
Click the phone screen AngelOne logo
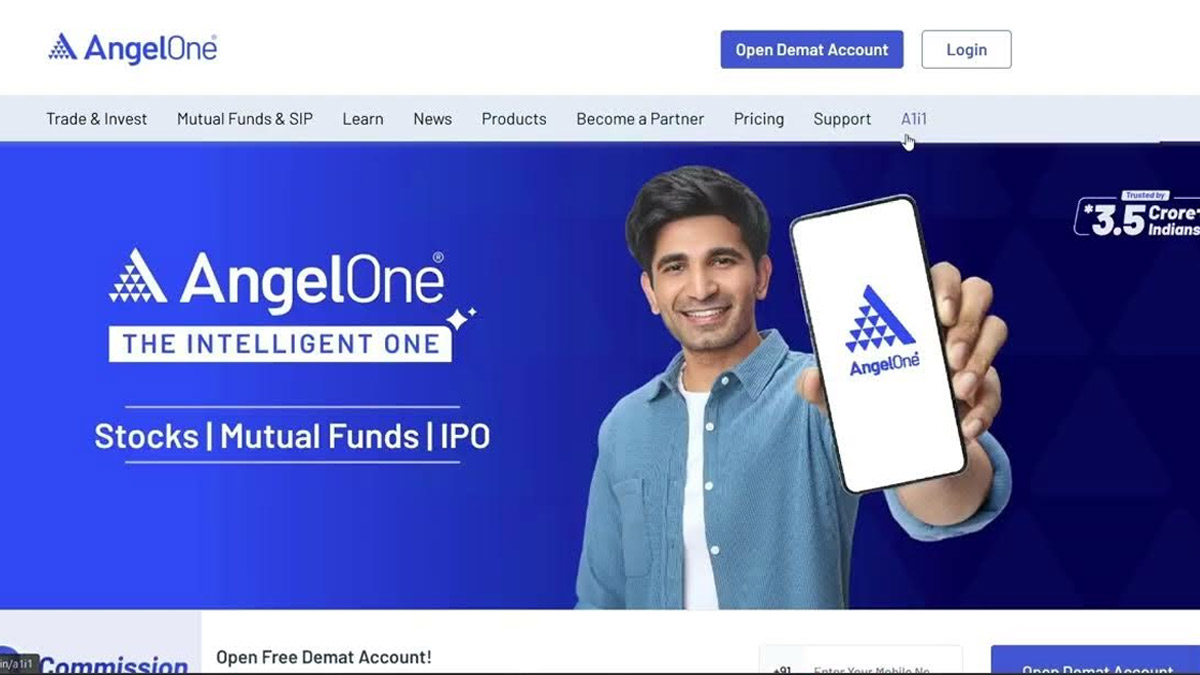pyautogui.click(x=882, y=331)
